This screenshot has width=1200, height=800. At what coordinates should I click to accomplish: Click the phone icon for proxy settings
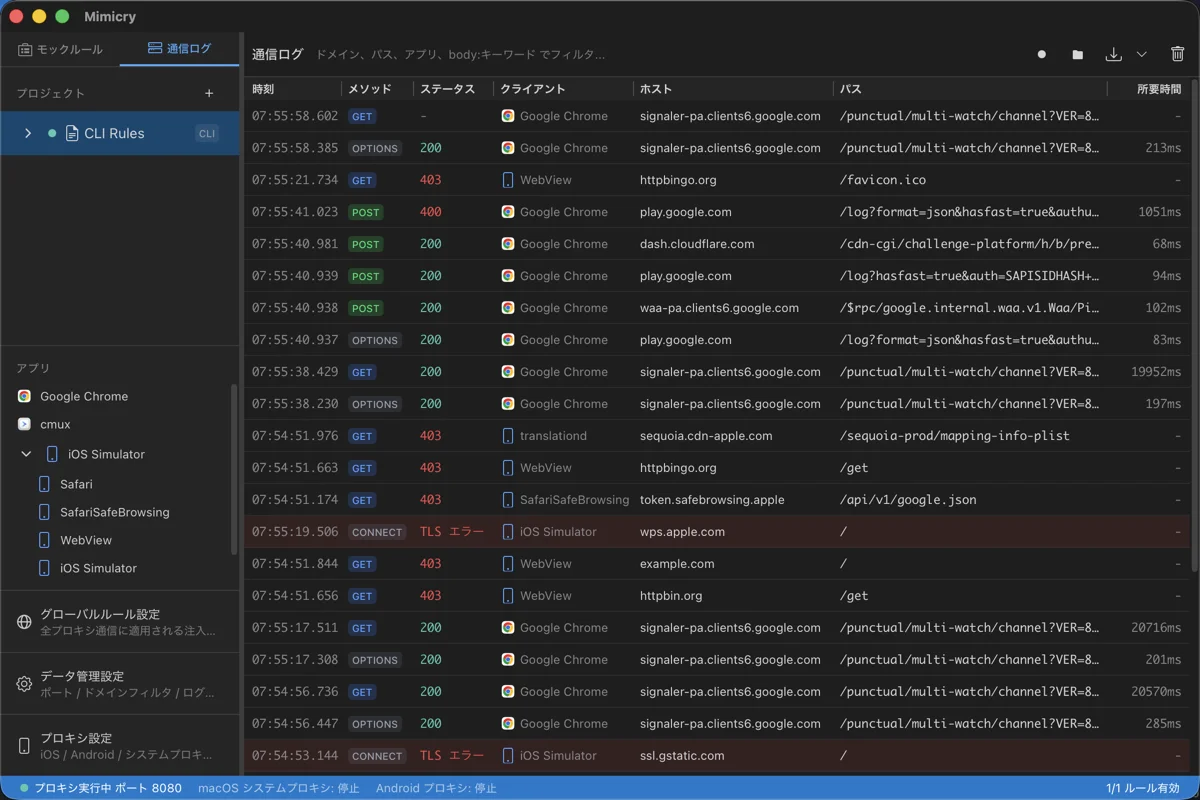[x=25, y=746]
